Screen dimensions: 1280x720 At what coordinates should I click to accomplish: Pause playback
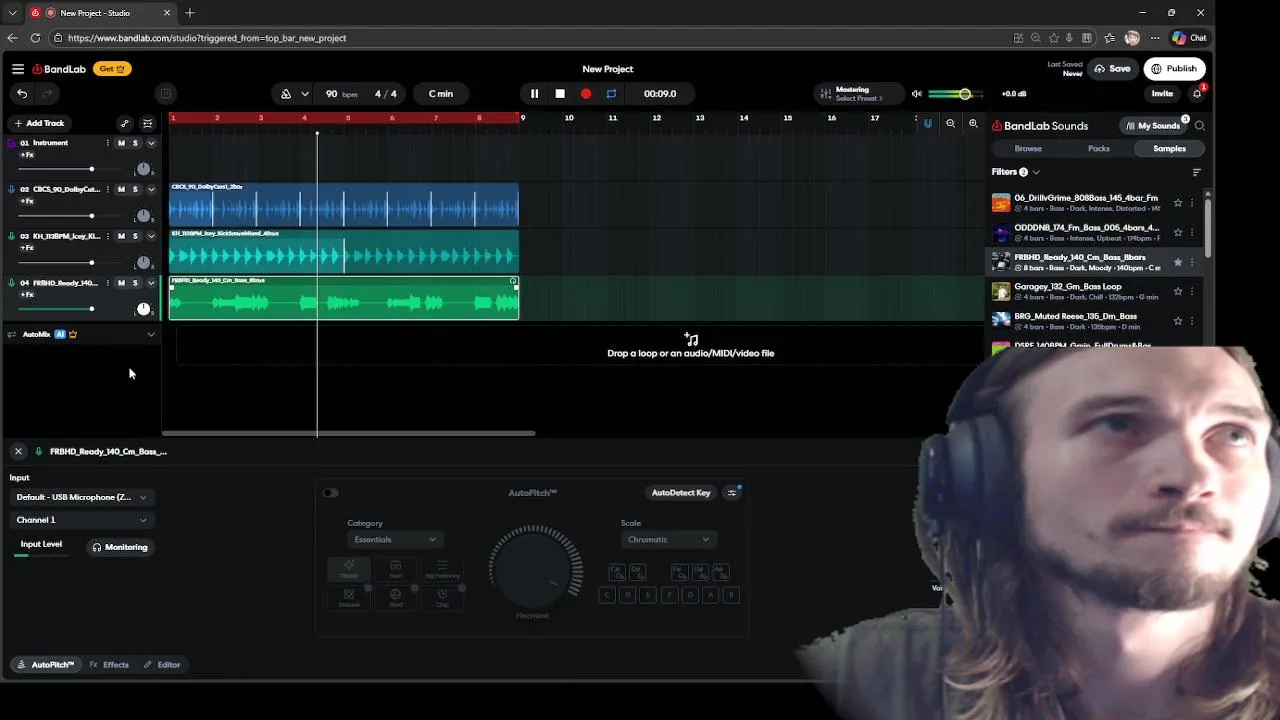[x=534, y=94]
